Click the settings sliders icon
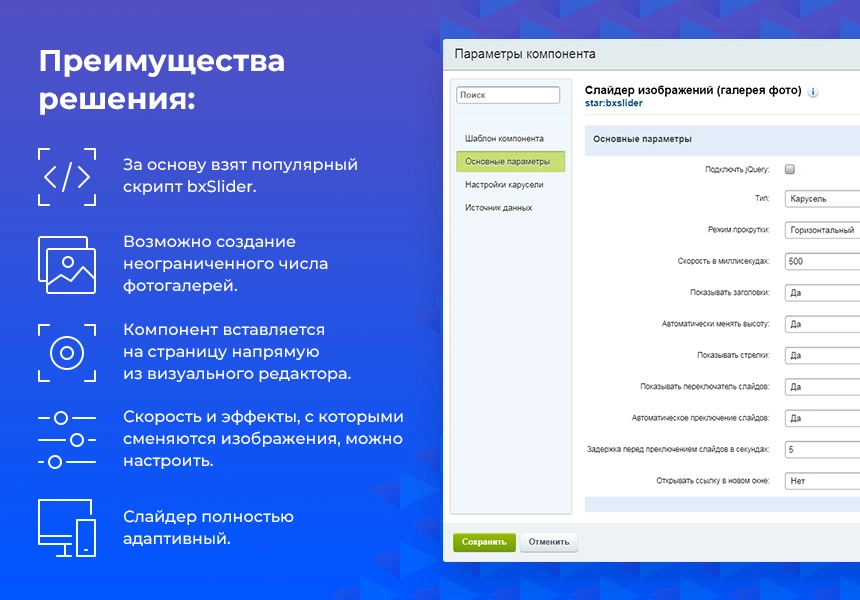 [67, 440]
